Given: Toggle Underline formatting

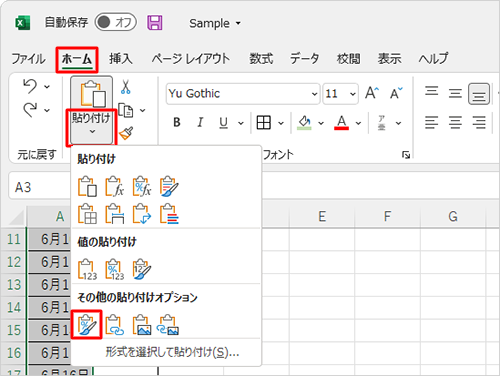Looking at the screenshot, I should pos(223,123).
